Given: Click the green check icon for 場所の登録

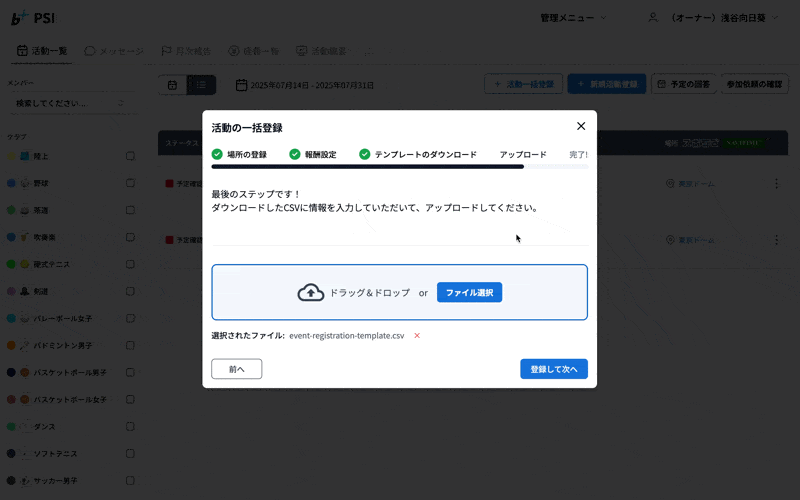Looking at the screenshot, I should click(x=217, y=155).
